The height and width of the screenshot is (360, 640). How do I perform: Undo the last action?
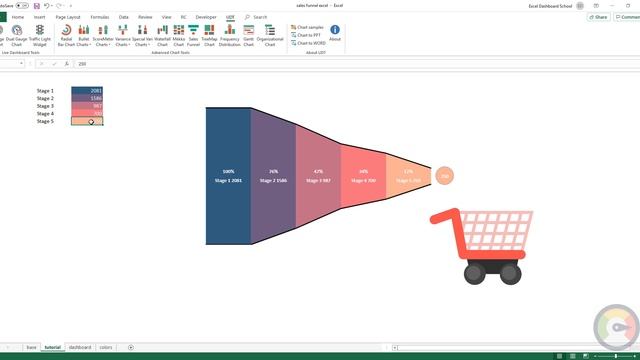click(46, 6)
